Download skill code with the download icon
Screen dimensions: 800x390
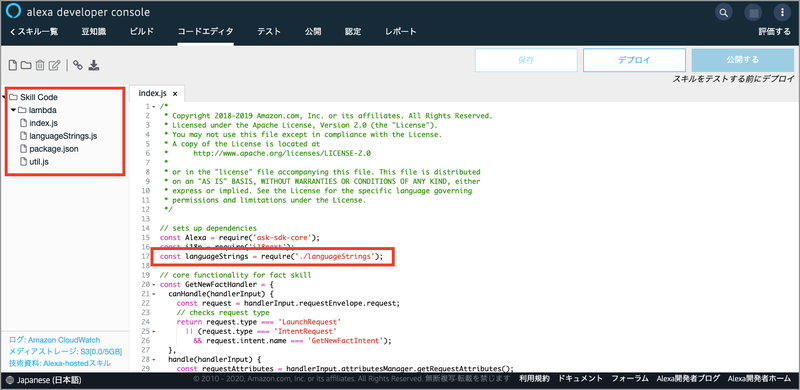point(94,65)
